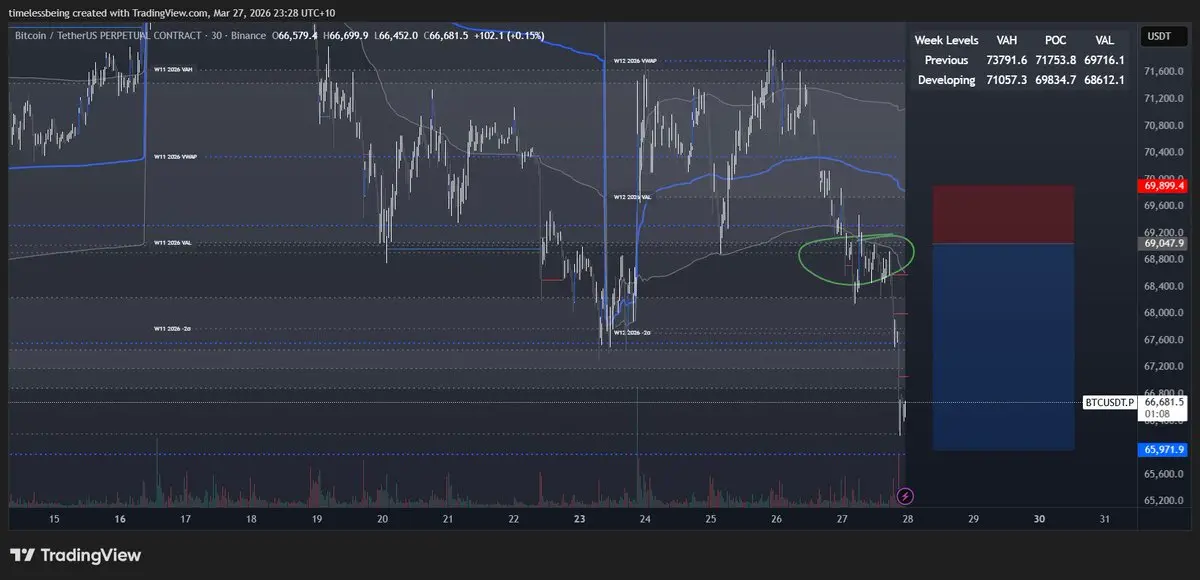Image resolution: width=1200 pixels, height=580 pixels.
Task: Click the change value +102.1 (+0.15%)
Action: click(508, 35)
